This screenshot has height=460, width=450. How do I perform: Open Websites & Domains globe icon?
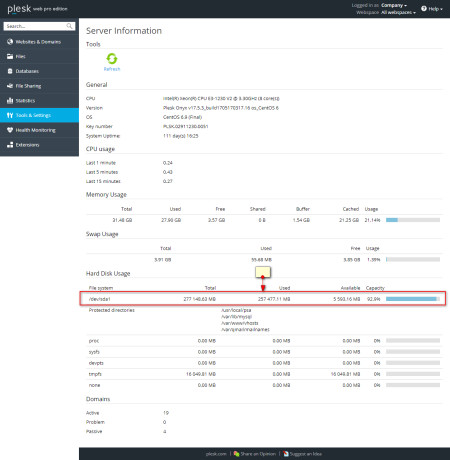click(x=10, y=42)
